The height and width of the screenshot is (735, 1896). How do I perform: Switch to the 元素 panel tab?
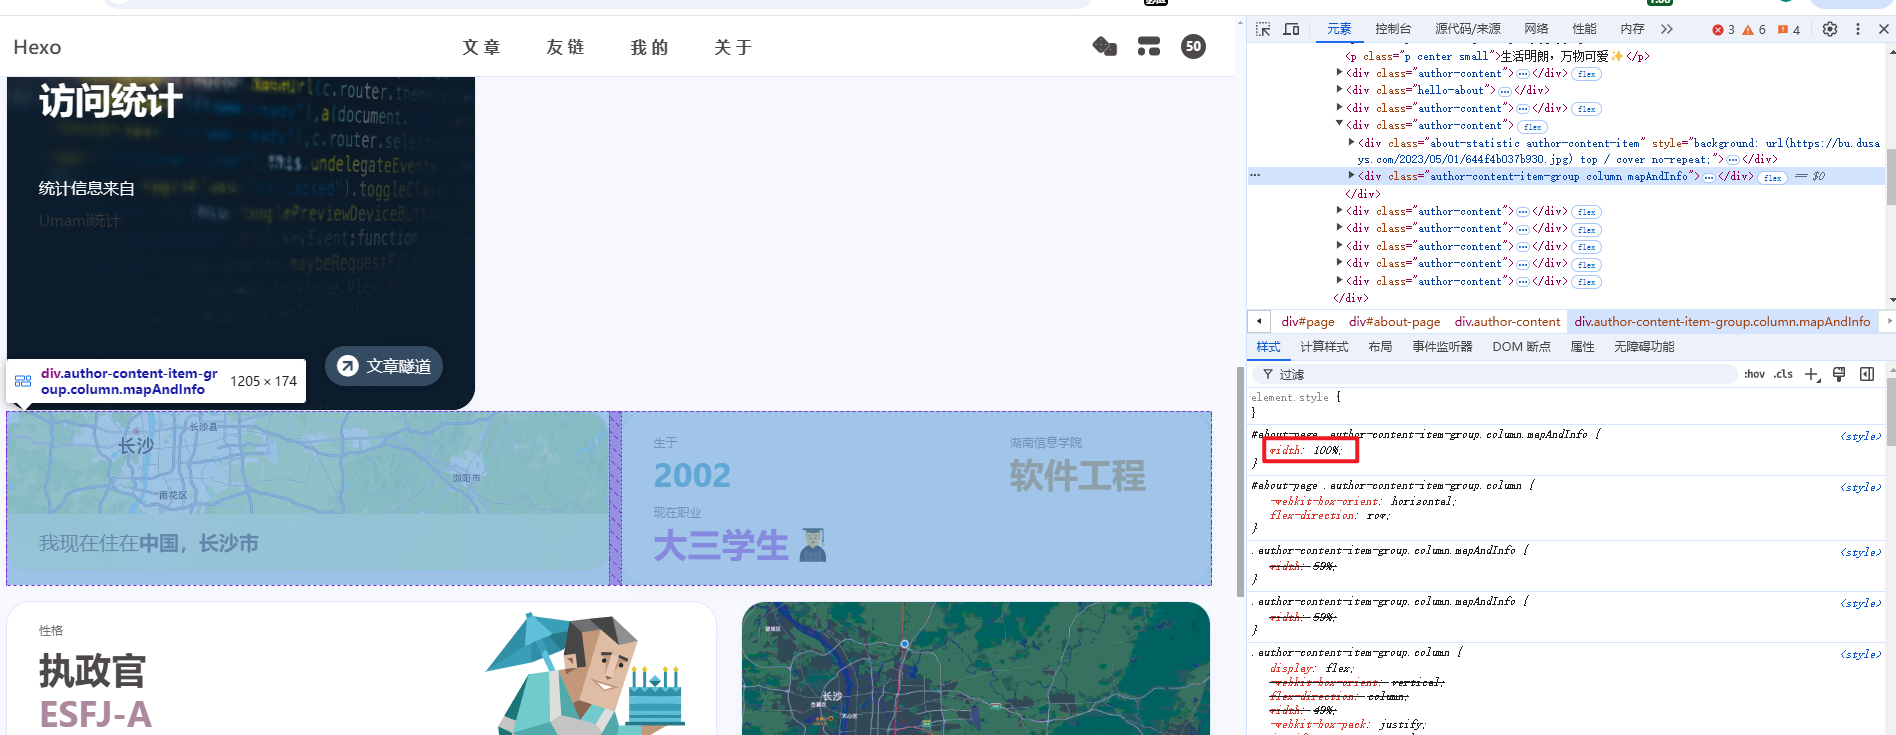[x=1339, y=29]
